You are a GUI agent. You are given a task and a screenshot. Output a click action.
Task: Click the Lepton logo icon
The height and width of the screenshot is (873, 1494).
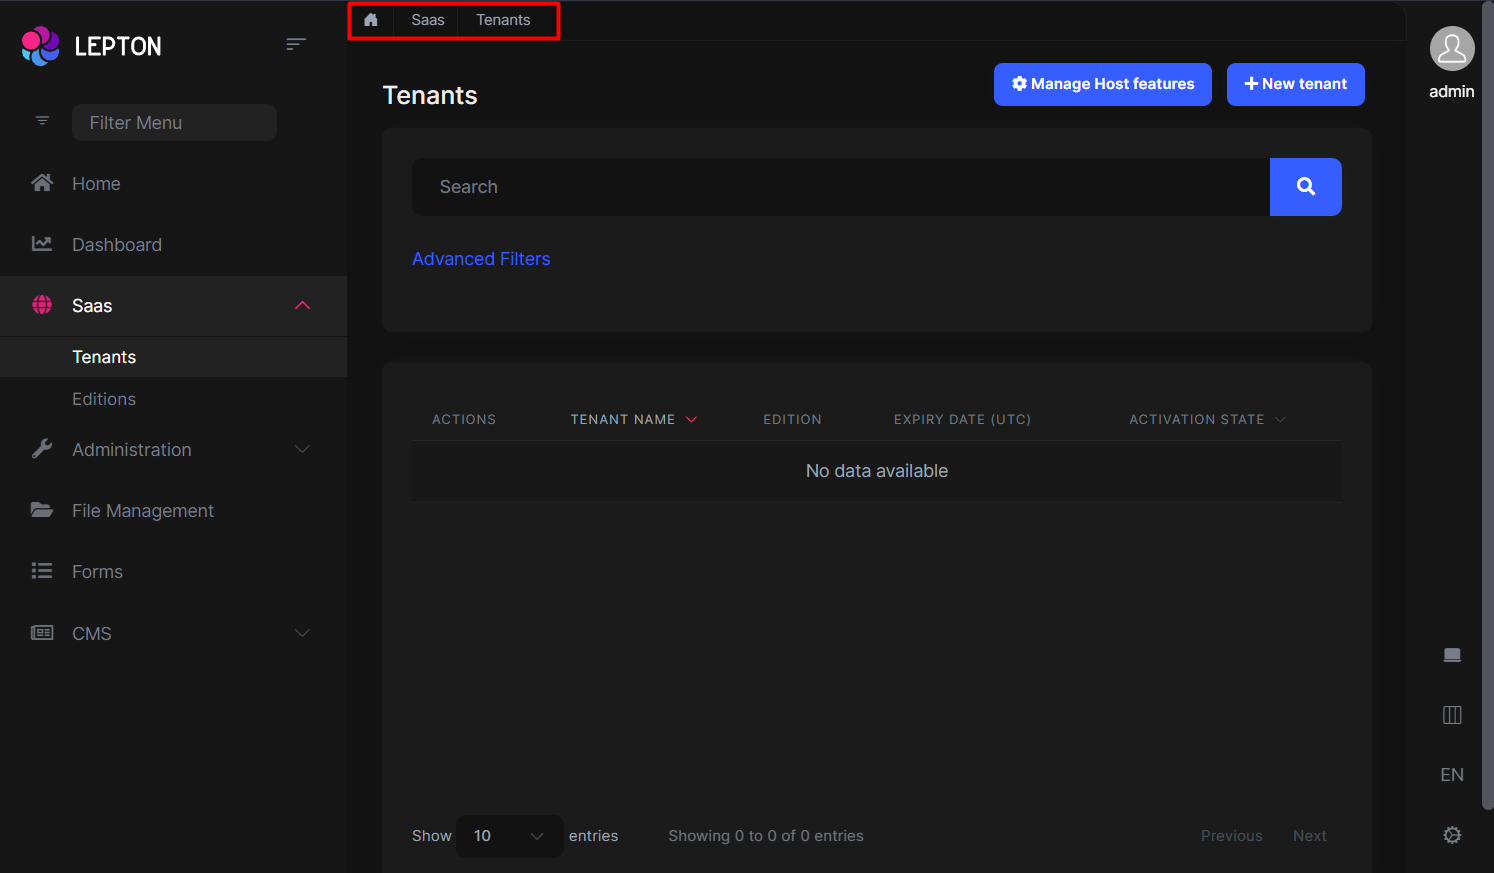click(x=41, y=46)
